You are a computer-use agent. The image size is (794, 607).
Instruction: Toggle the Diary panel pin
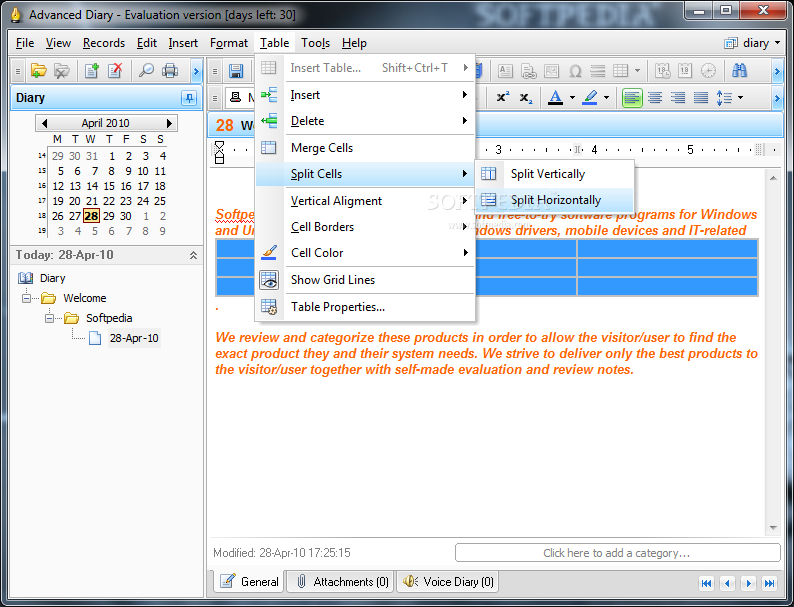189,98
